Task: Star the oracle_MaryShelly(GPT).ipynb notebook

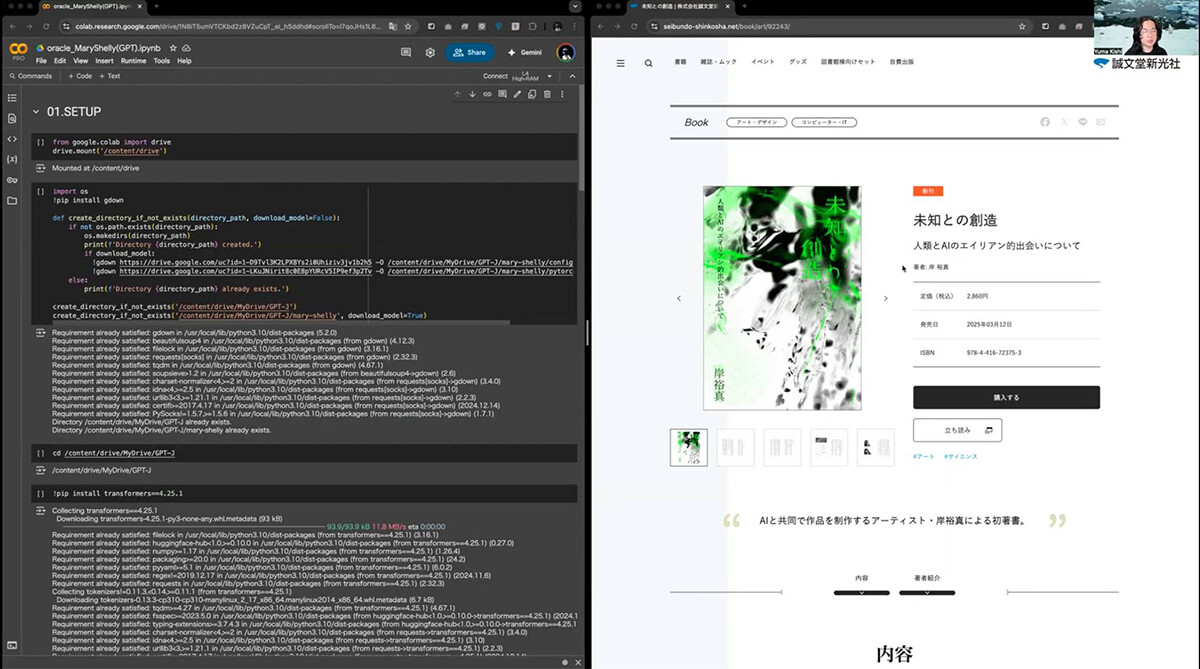Action: (x=174, y=47)
